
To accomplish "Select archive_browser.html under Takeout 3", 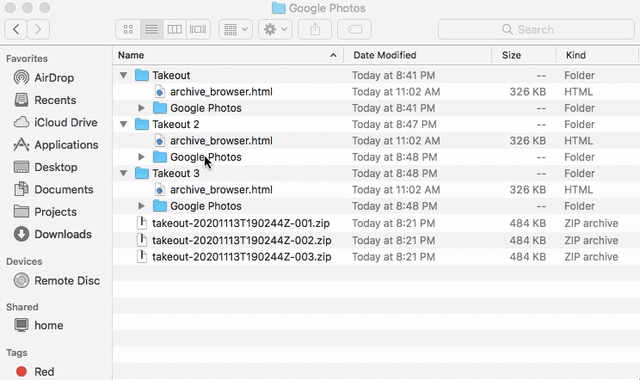I will 221,190.
